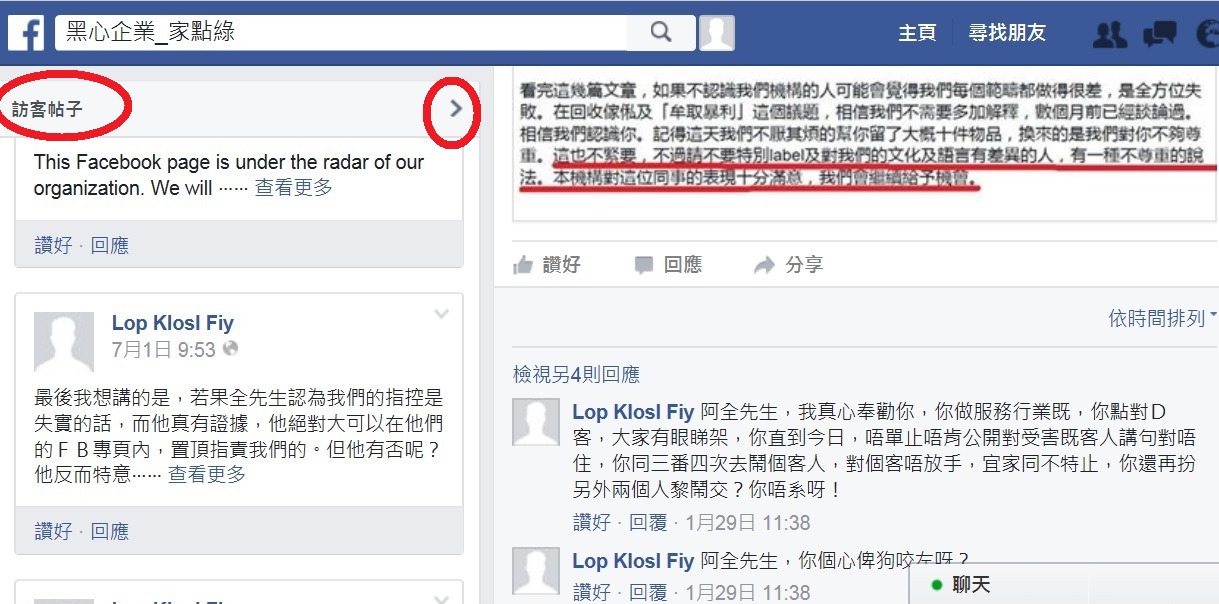
Task: Click the search magnifier icon
Action: coord(660,32)
